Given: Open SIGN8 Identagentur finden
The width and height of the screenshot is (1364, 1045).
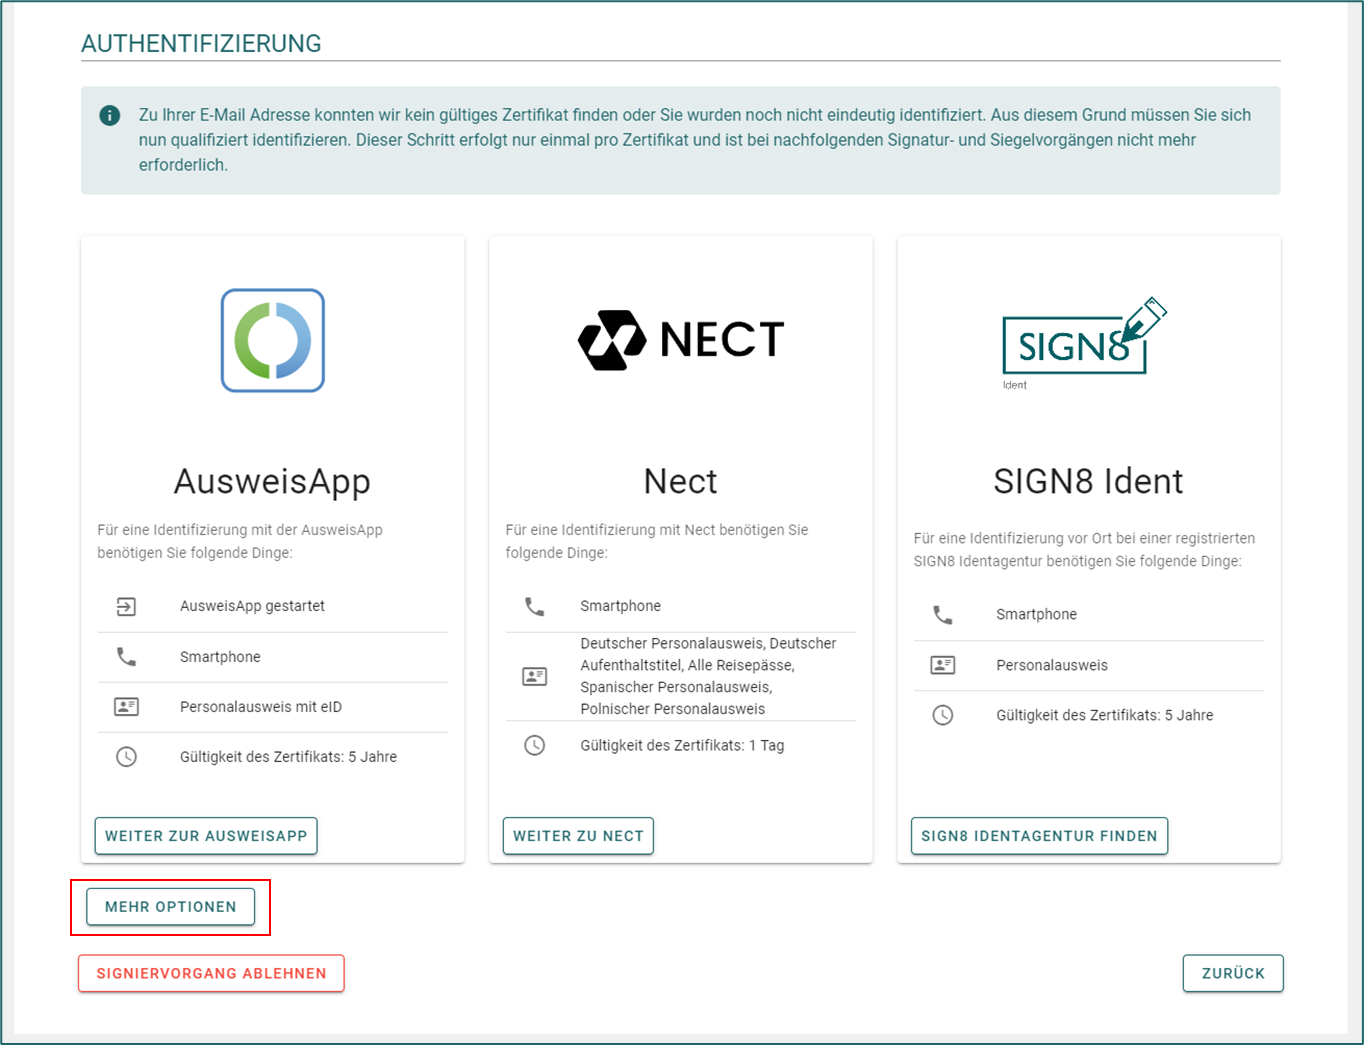Looking at the screenshot, I should 1039,836.
